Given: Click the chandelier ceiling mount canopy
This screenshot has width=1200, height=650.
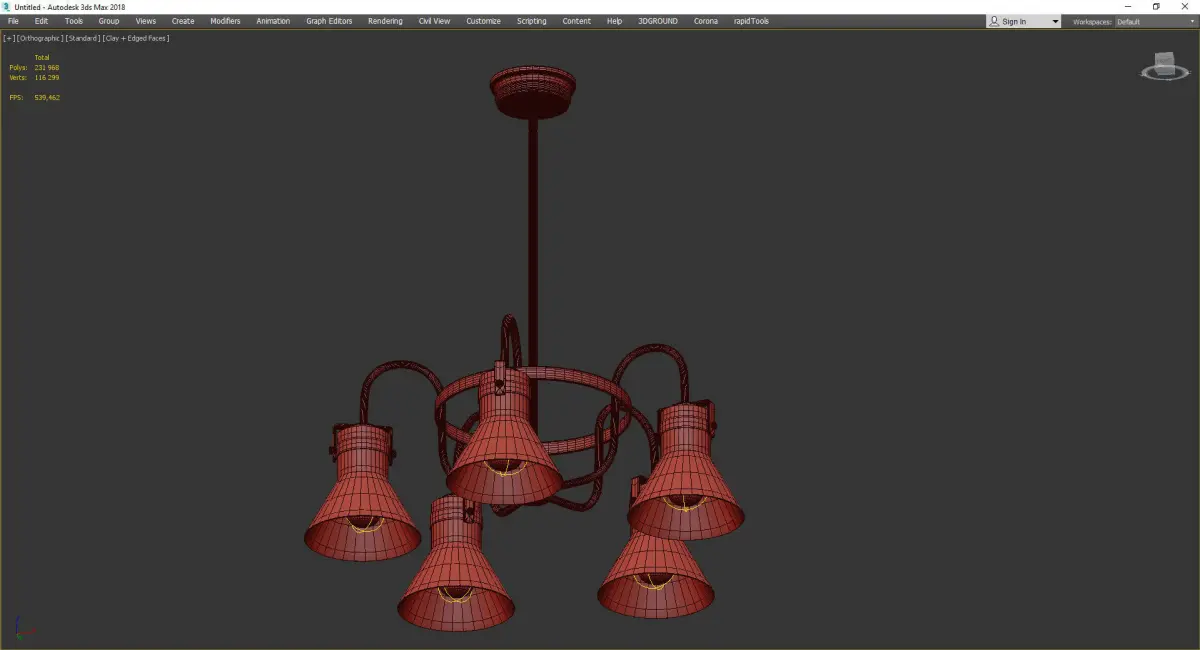Looking at the screenshot, I should (x=533, y=91).
